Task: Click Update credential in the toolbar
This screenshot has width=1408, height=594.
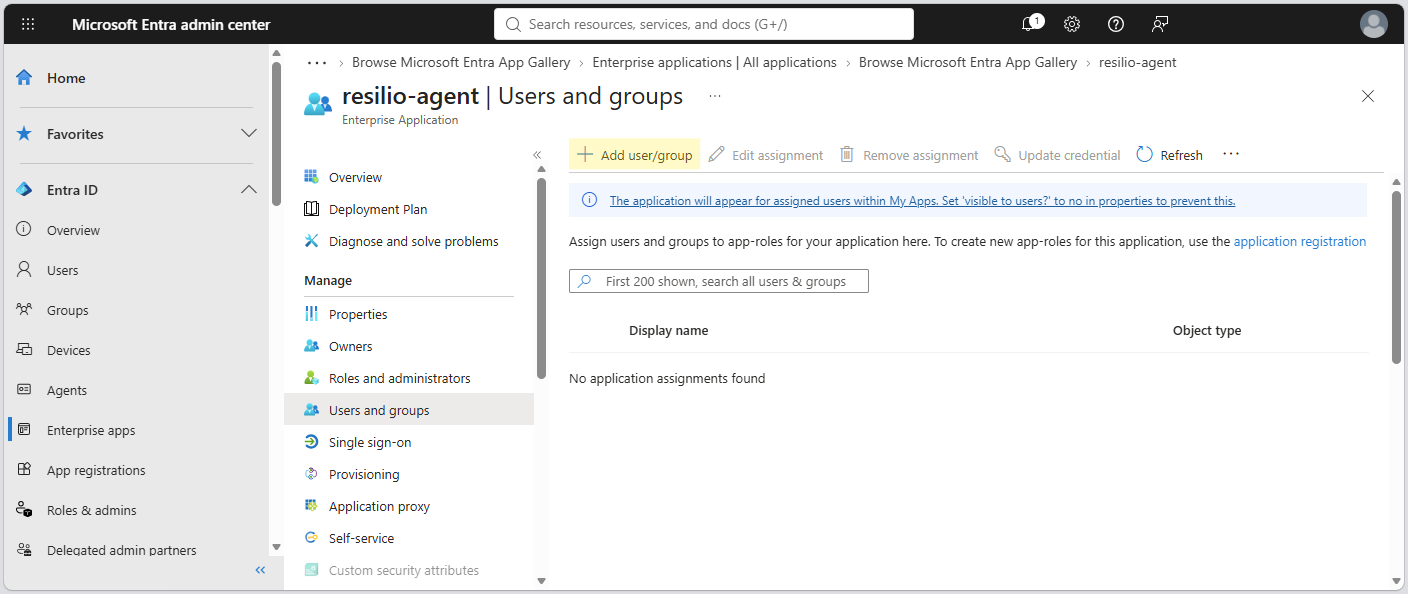Action: pos(1058,155)
